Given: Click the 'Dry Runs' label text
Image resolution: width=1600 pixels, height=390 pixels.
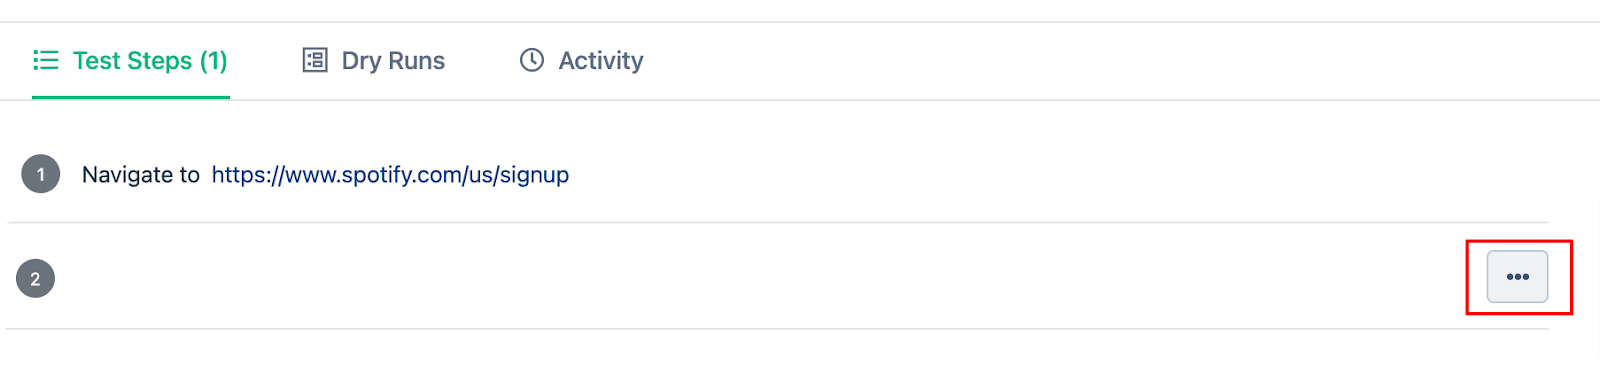Looking at the screenshot, I should [x=393, y=61].
